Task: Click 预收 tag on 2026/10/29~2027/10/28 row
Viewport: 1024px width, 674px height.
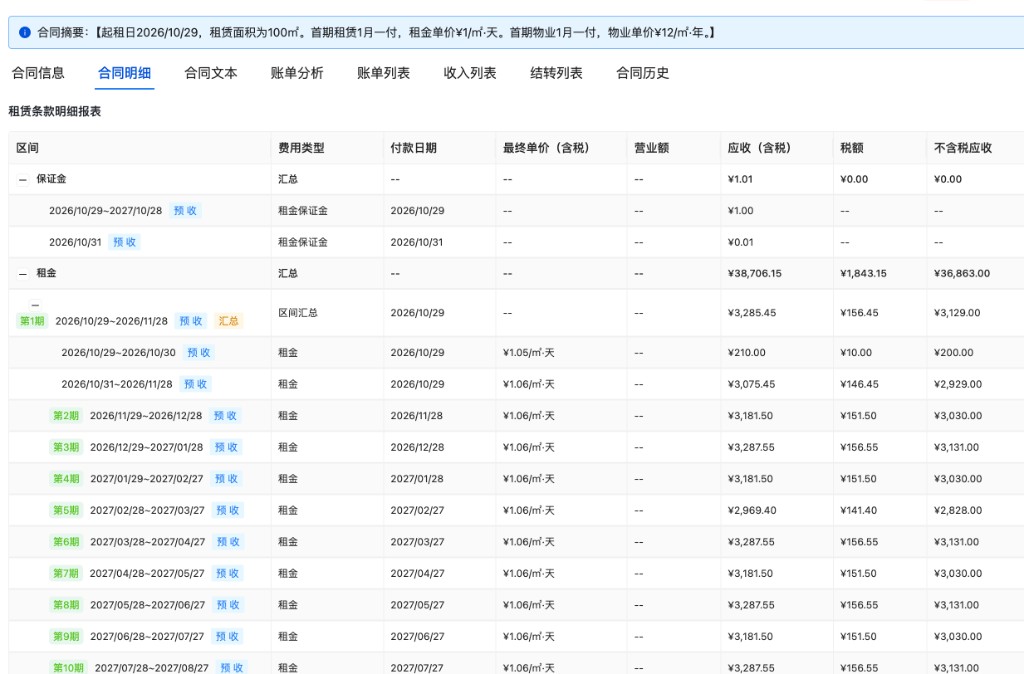Action: [185, 211]
